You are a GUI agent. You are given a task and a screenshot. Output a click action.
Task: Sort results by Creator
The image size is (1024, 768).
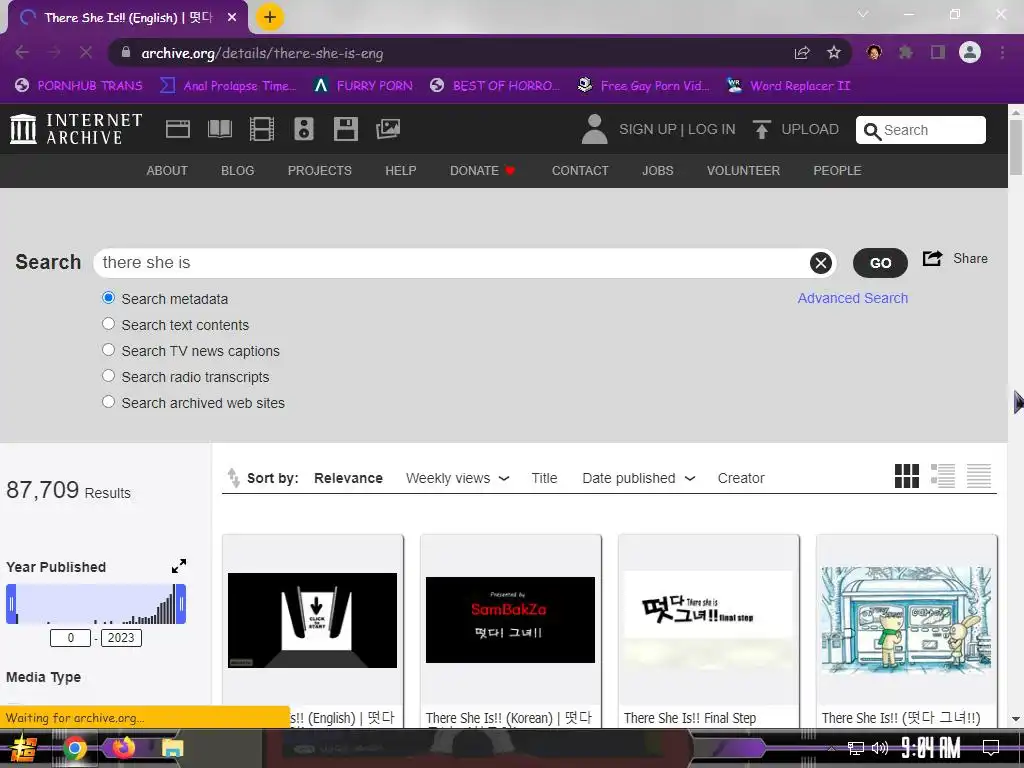point(741,478)
